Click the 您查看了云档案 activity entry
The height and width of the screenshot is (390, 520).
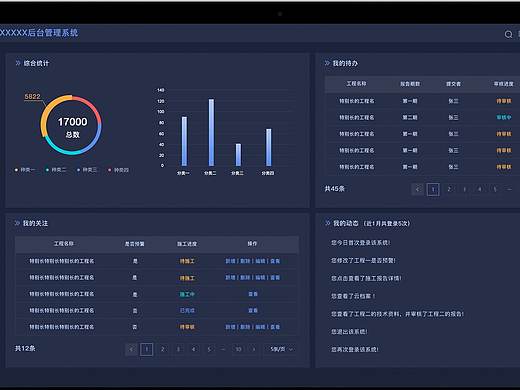353,296
